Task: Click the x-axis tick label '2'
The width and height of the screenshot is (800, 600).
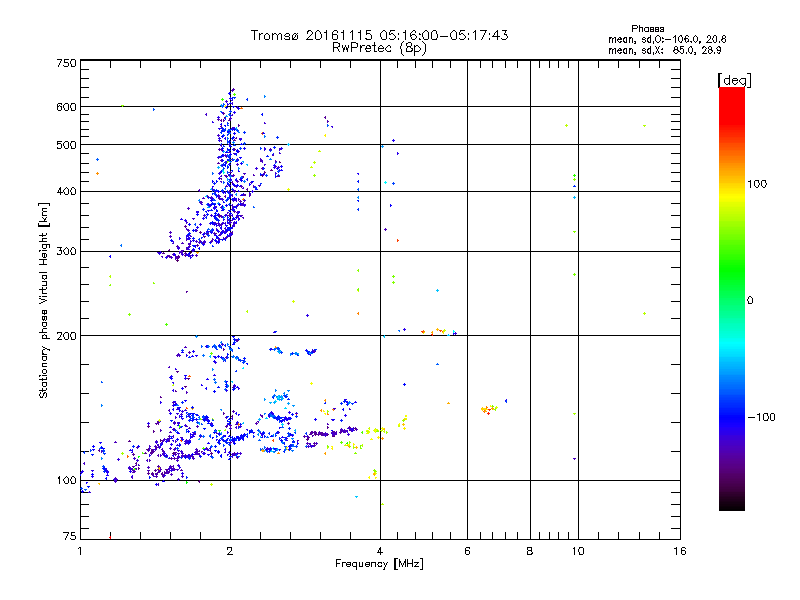Action: click(230, 551)
